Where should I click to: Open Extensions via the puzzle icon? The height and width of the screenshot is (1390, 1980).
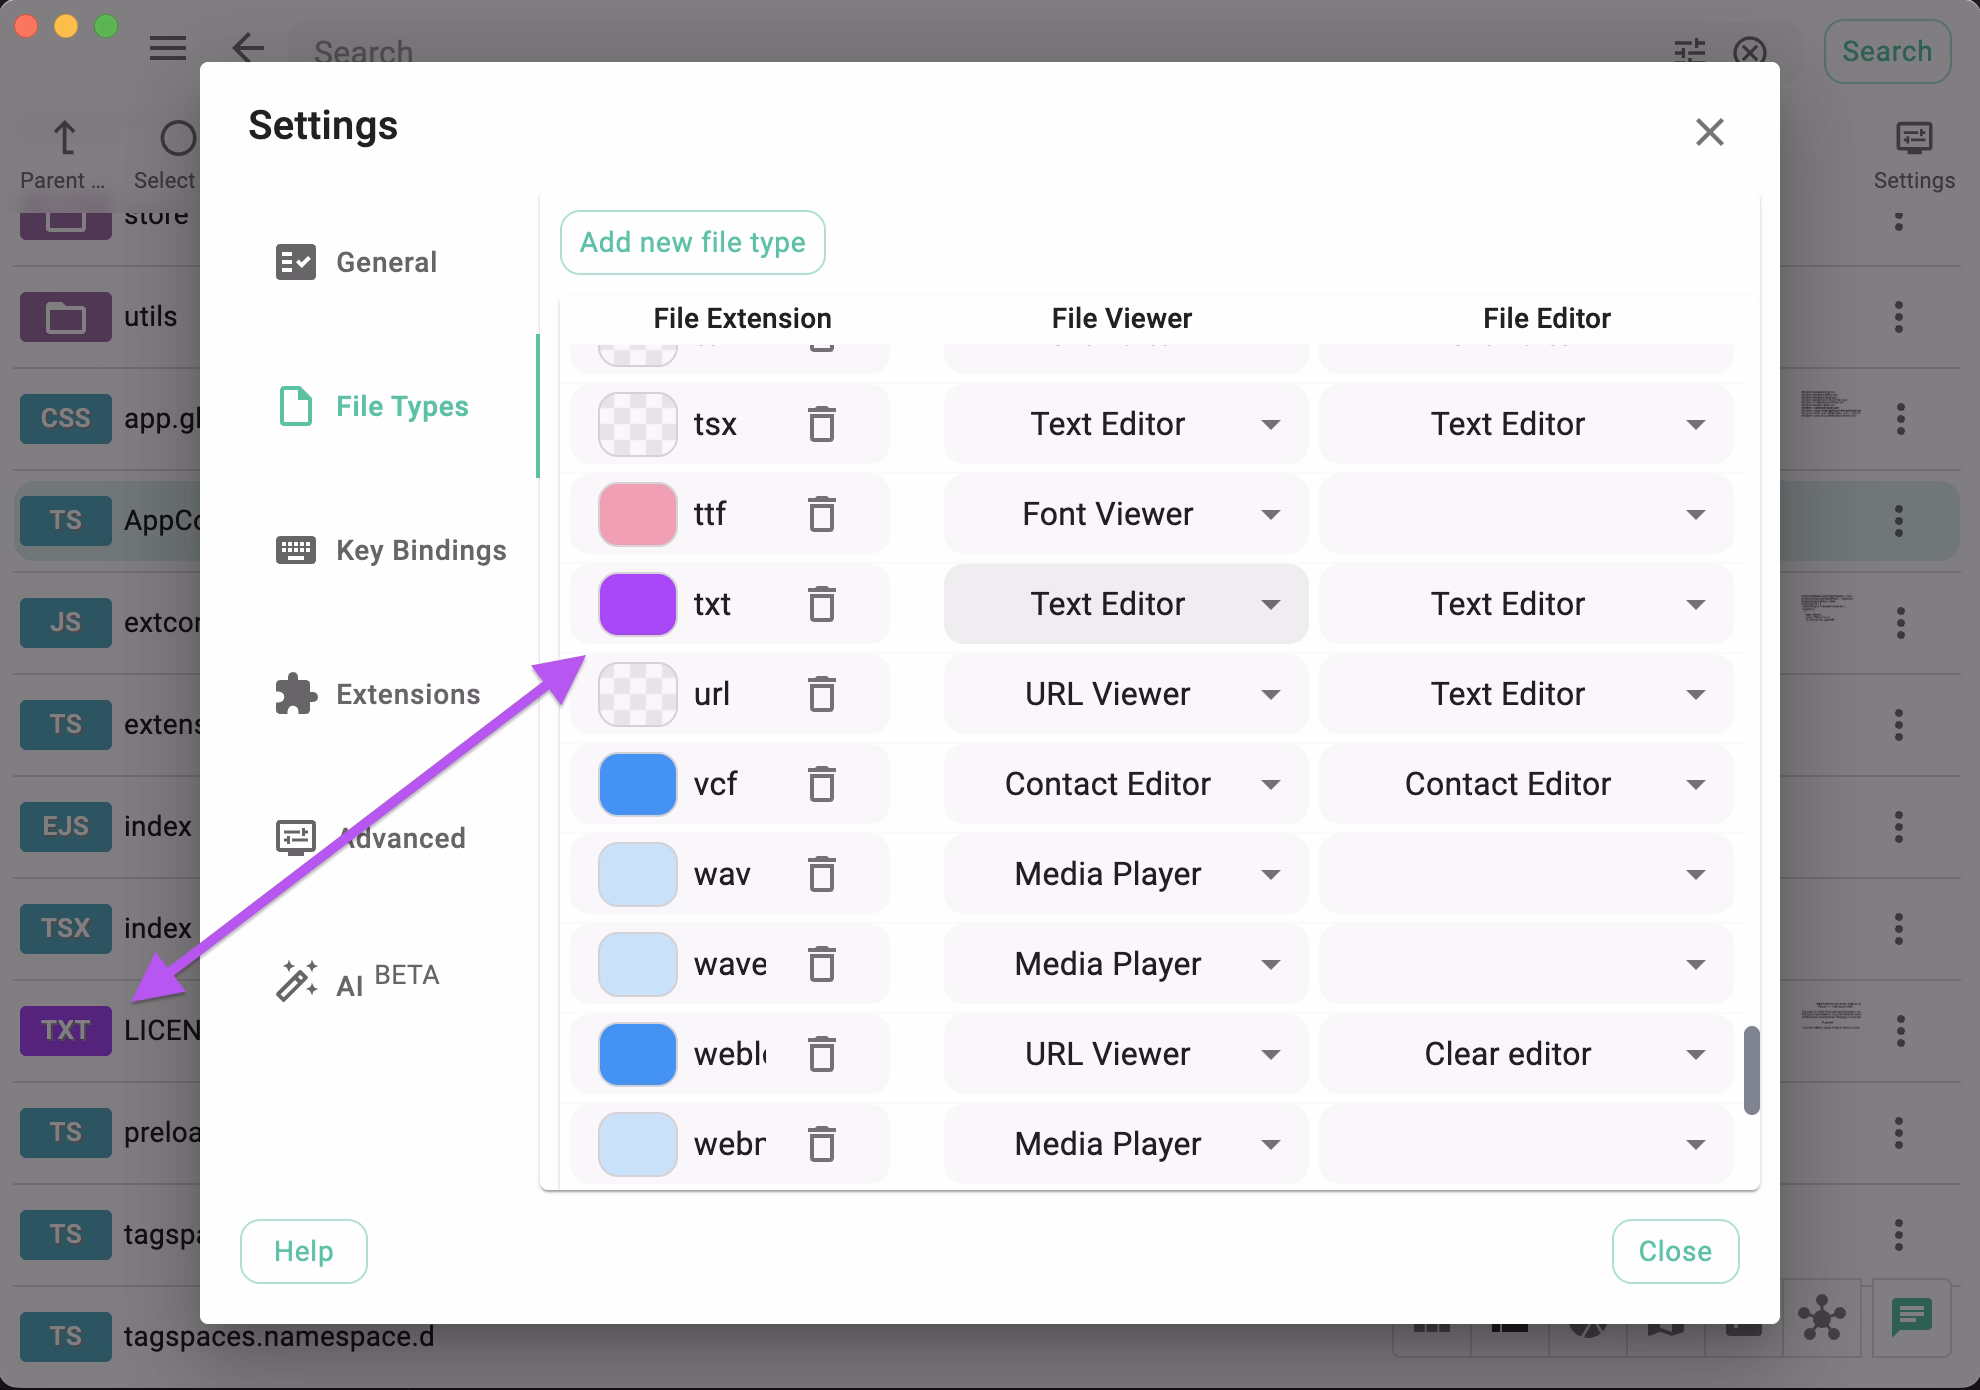[x=296, y=693]
